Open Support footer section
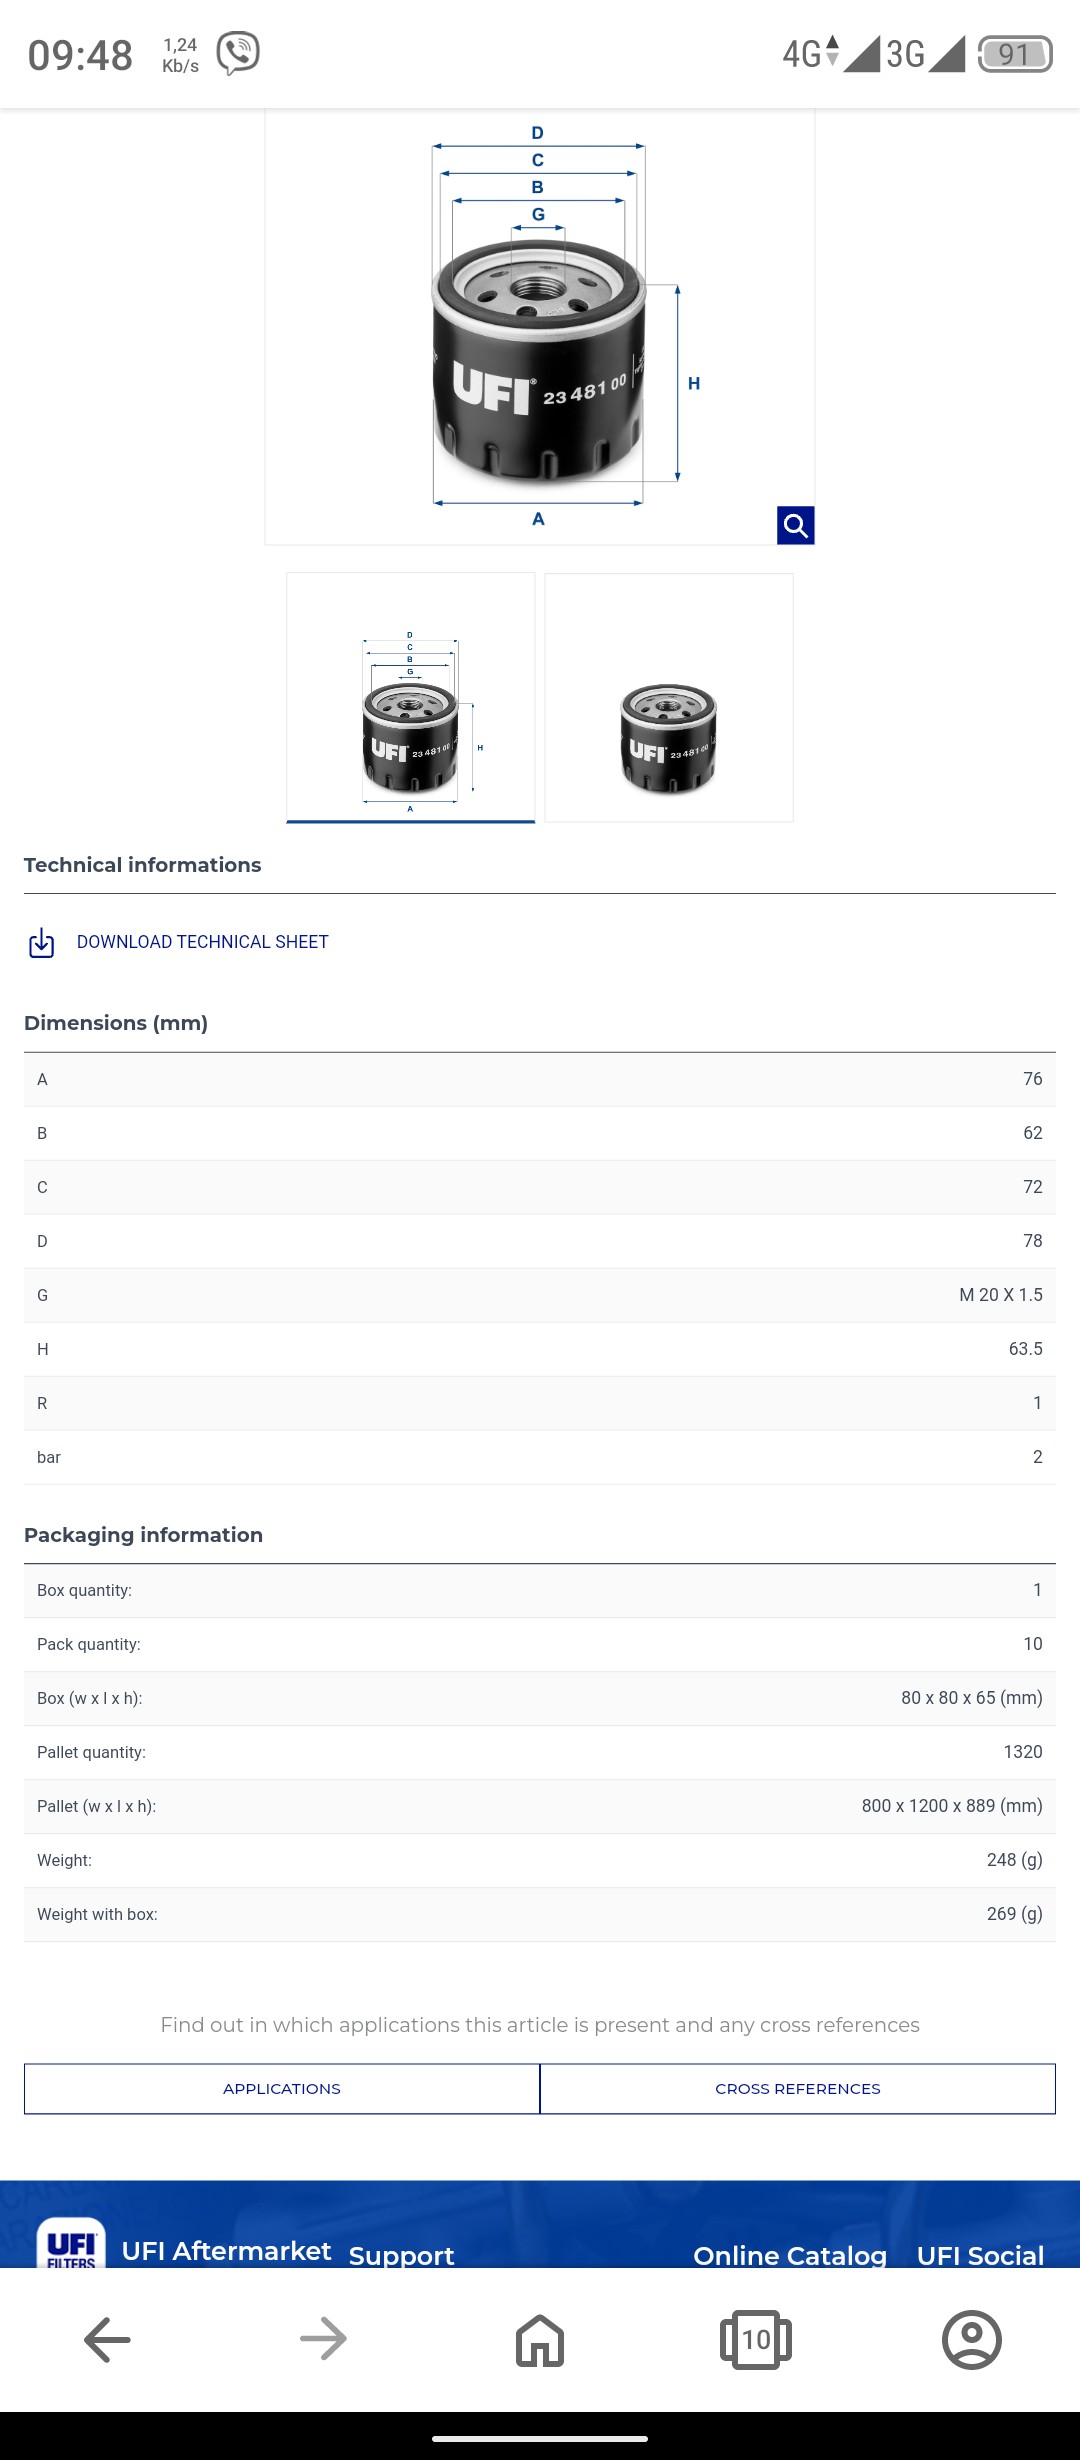 coord(401,2255)
